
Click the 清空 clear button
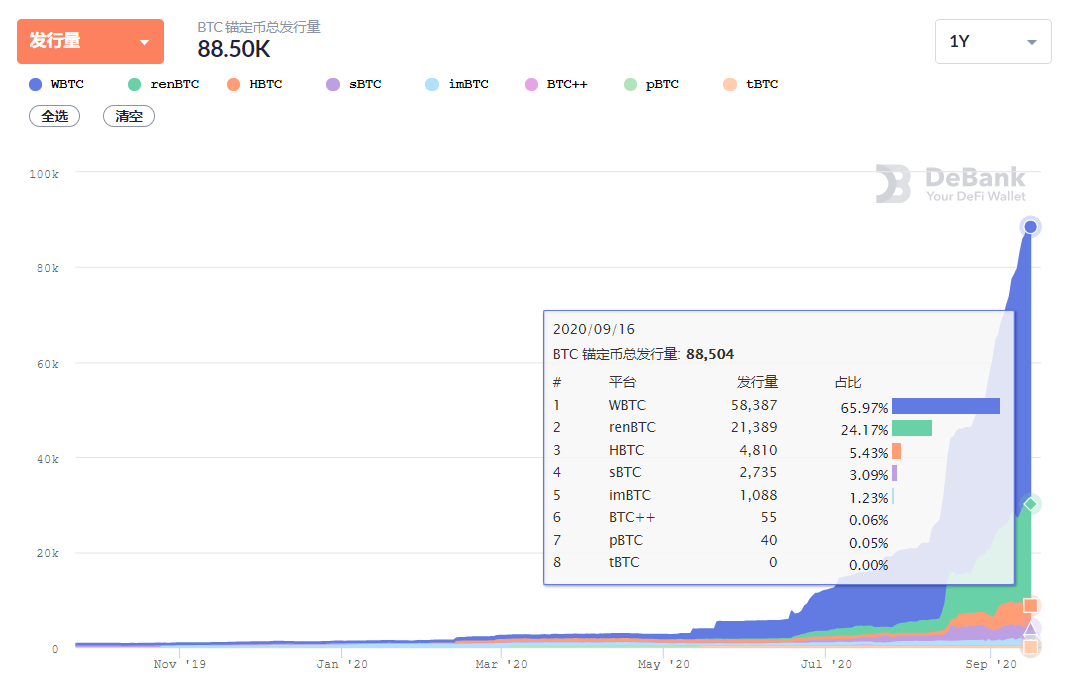click(129, 116)
